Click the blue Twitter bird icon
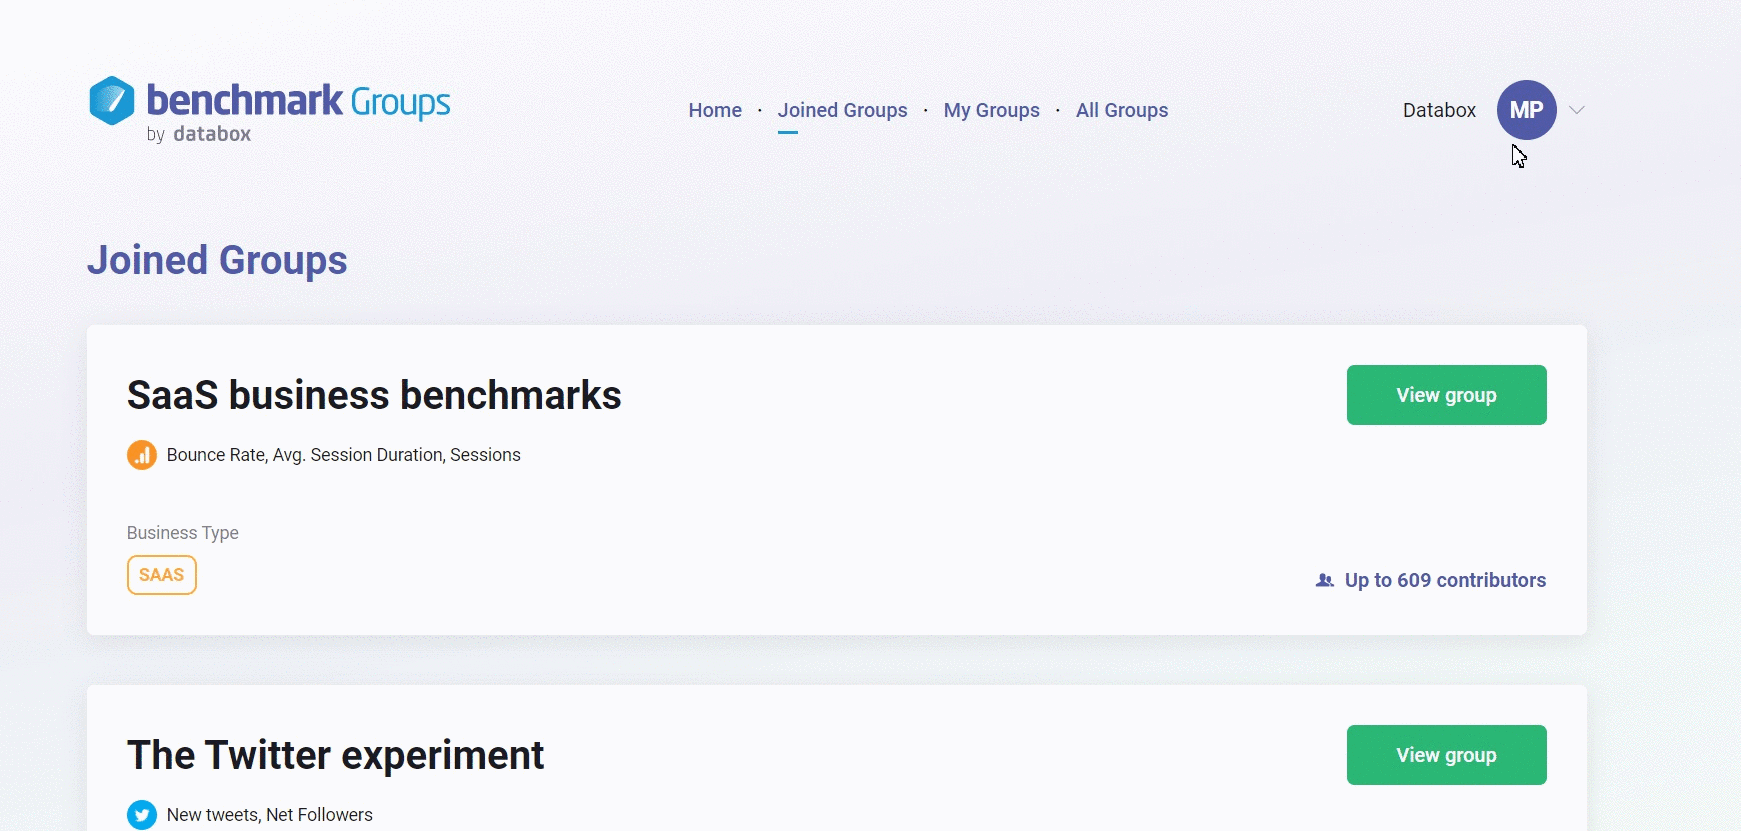 tap(142, 815)
